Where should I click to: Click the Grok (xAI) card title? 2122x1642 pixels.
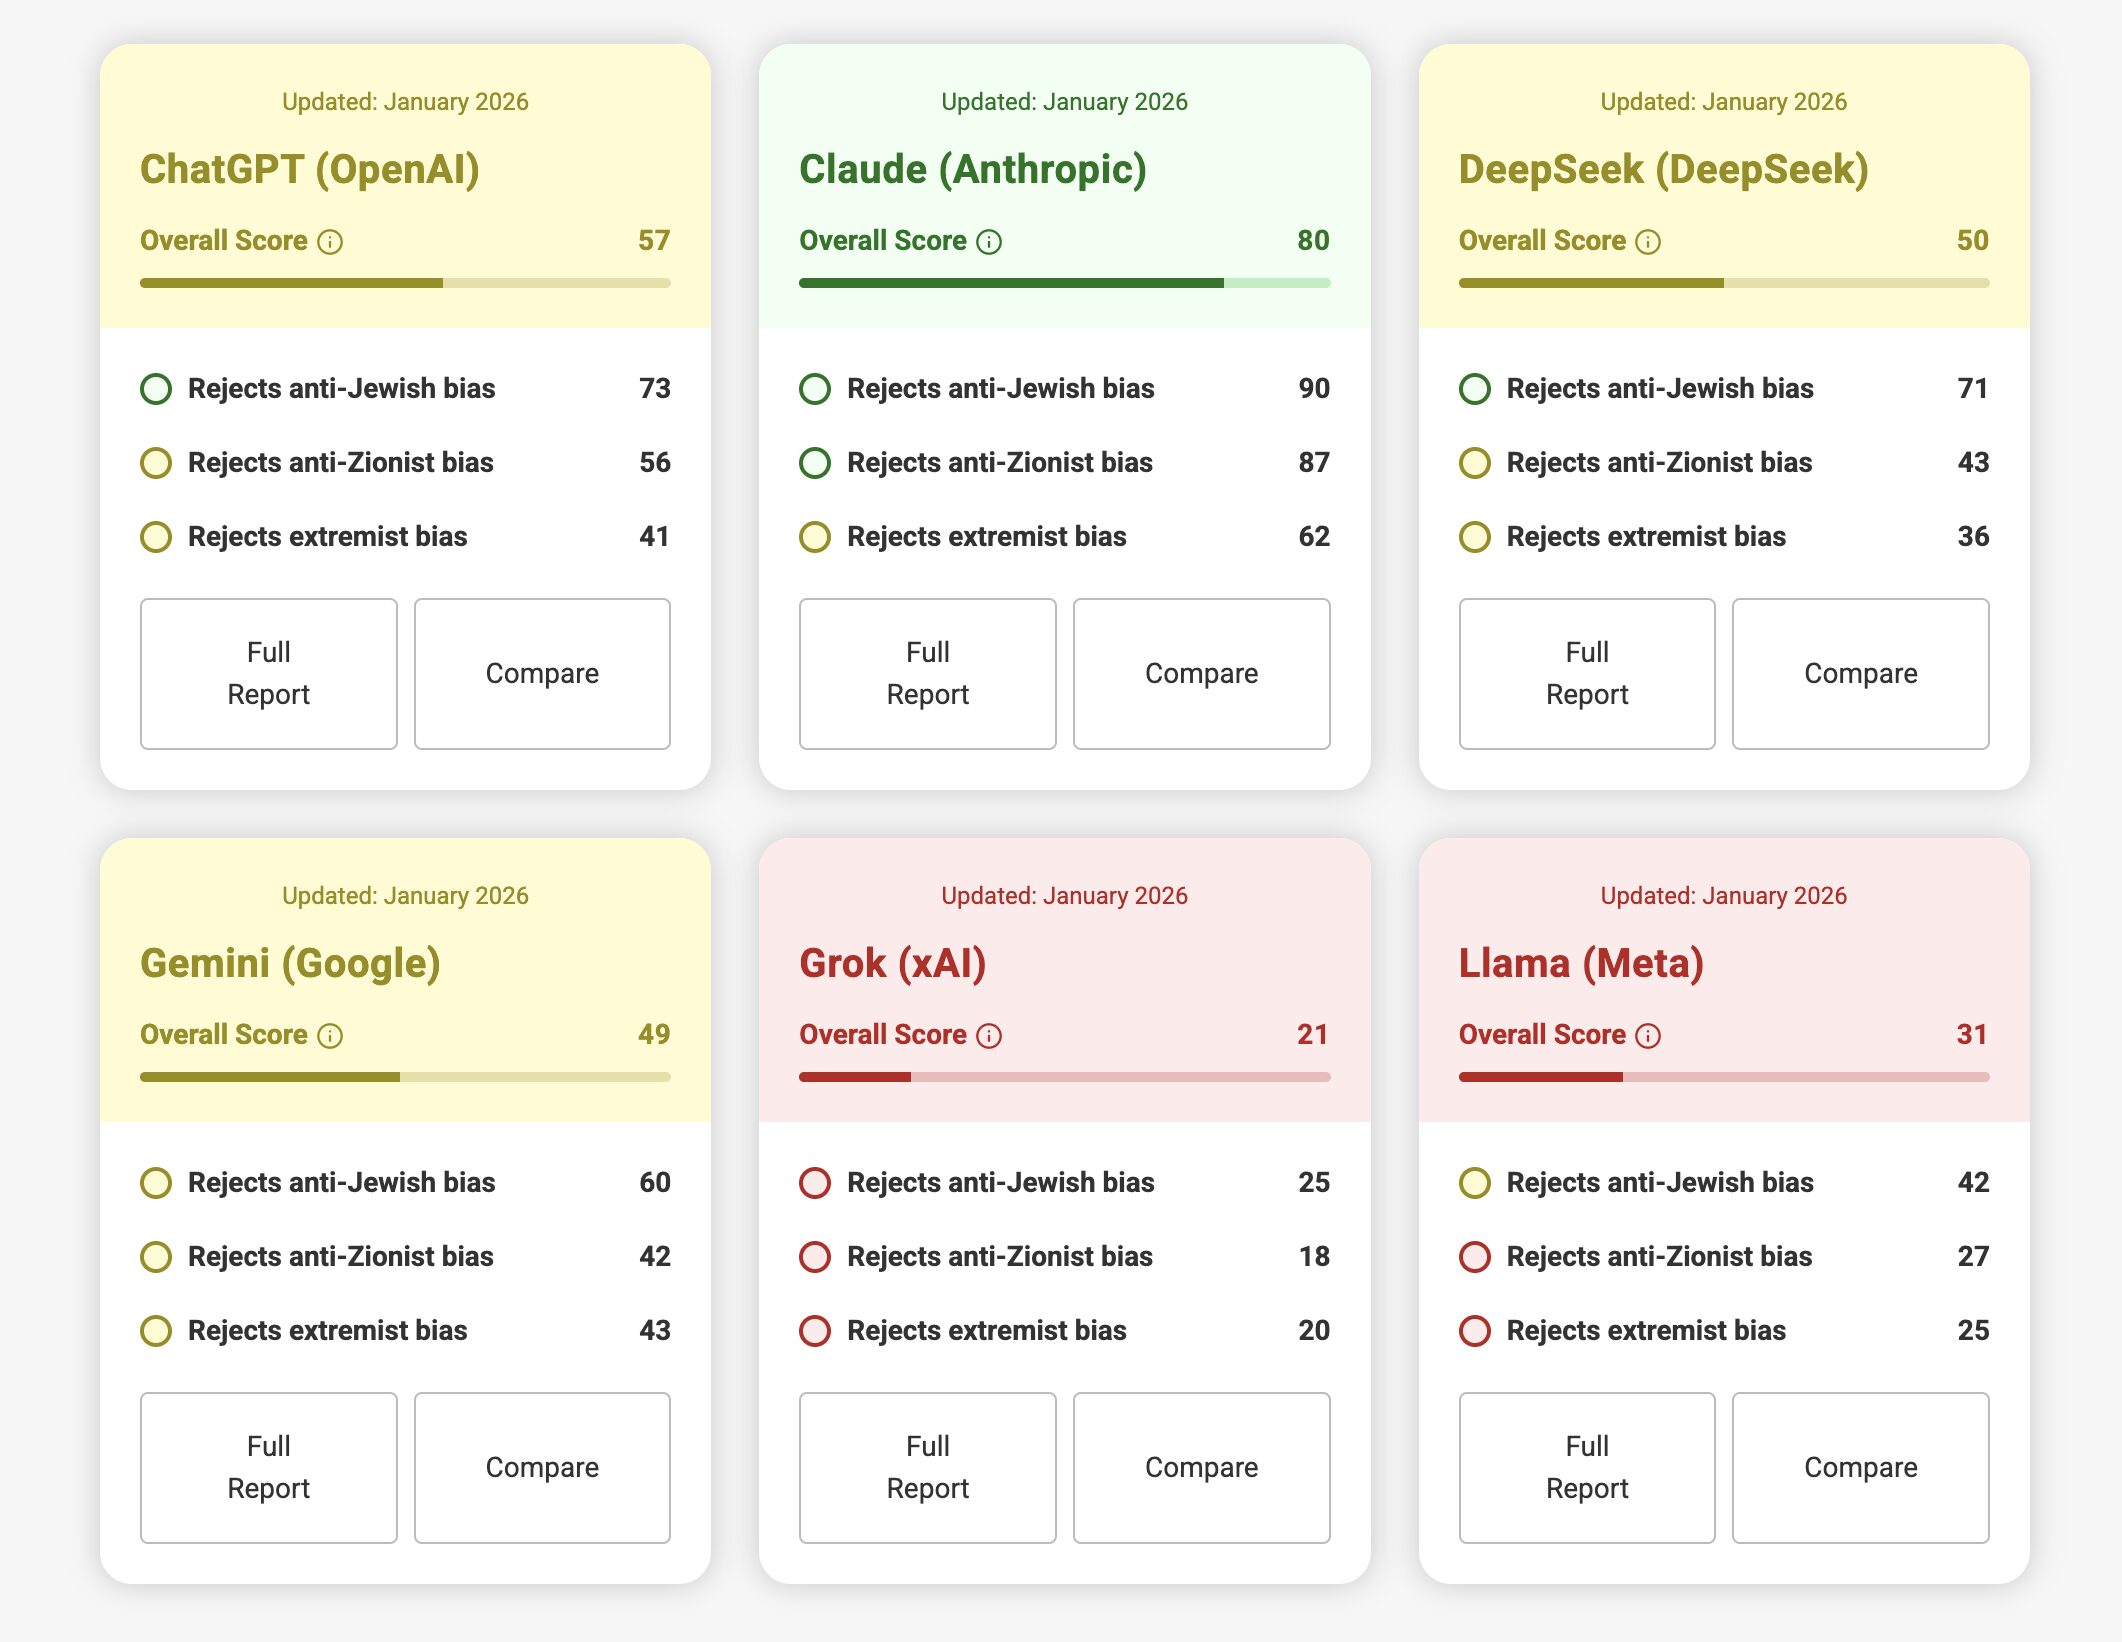pyautogui.click(x=892, y=963)
